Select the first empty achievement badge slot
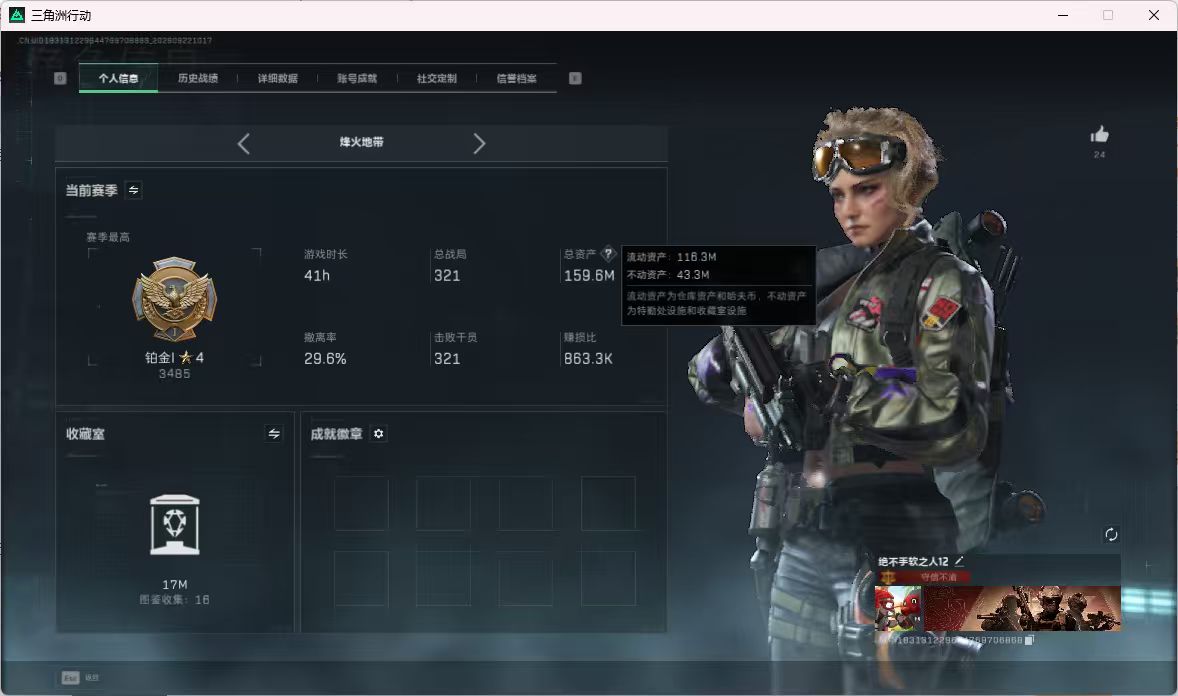 tap(361, 503)
